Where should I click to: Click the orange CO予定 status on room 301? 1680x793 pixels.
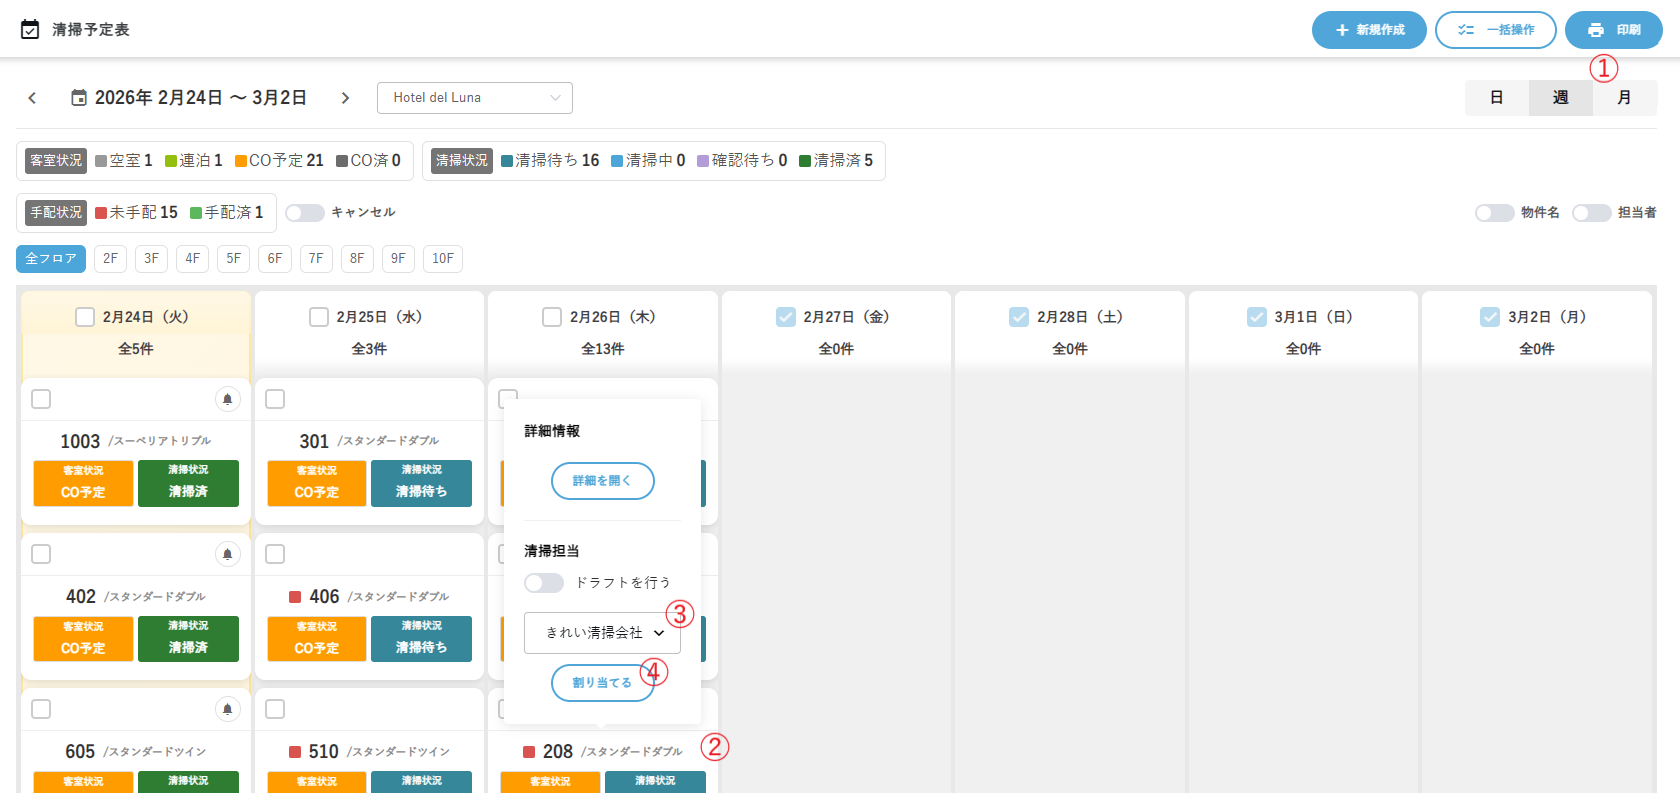click(316, 483)
